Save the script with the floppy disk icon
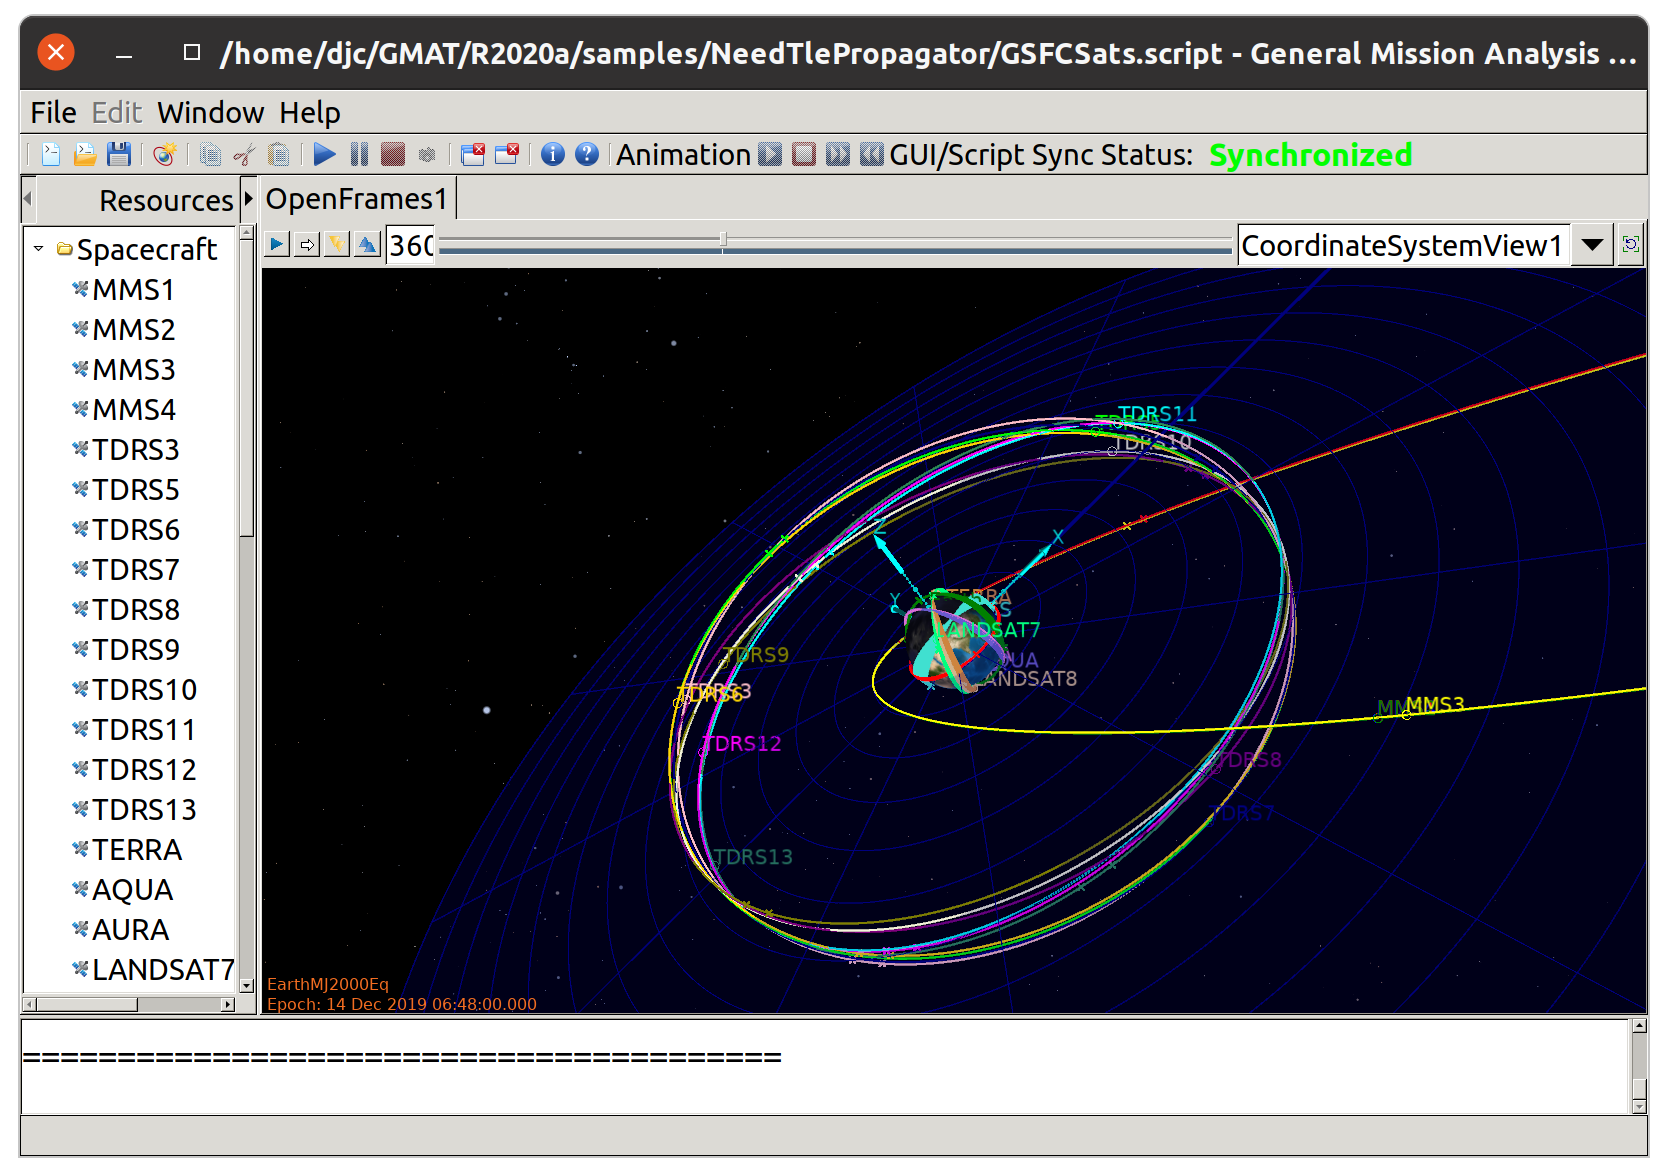Image resolution: width=1668 pixels, height=1176 pixels. (x=119, y=155)
